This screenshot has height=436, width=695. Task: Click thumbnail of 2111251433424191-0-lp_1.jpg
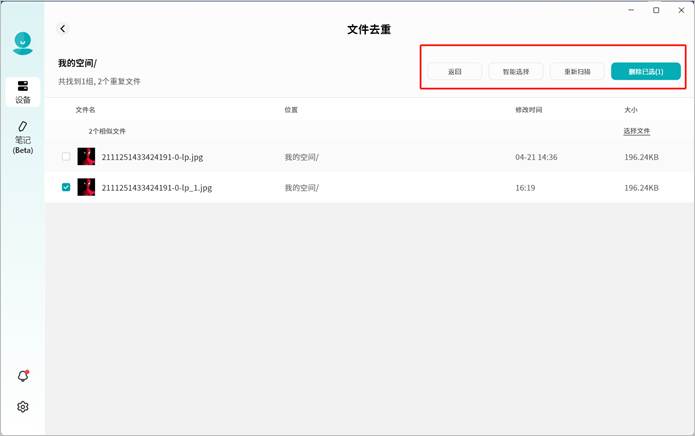86,187
